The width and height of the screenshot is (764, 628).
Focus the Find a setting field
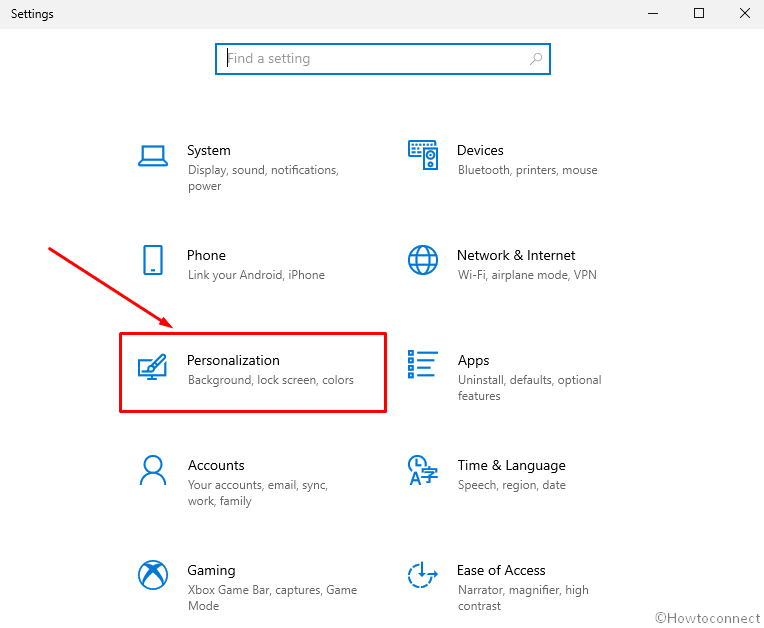[x=383, y=59]
